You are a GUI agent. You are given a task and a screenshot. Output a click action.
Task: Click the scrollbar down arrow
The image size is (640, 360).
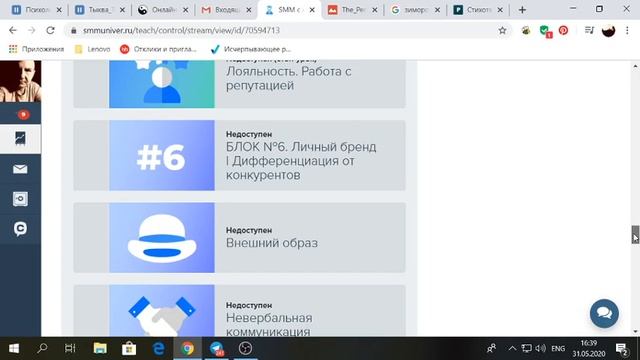(x=635, y=331)
